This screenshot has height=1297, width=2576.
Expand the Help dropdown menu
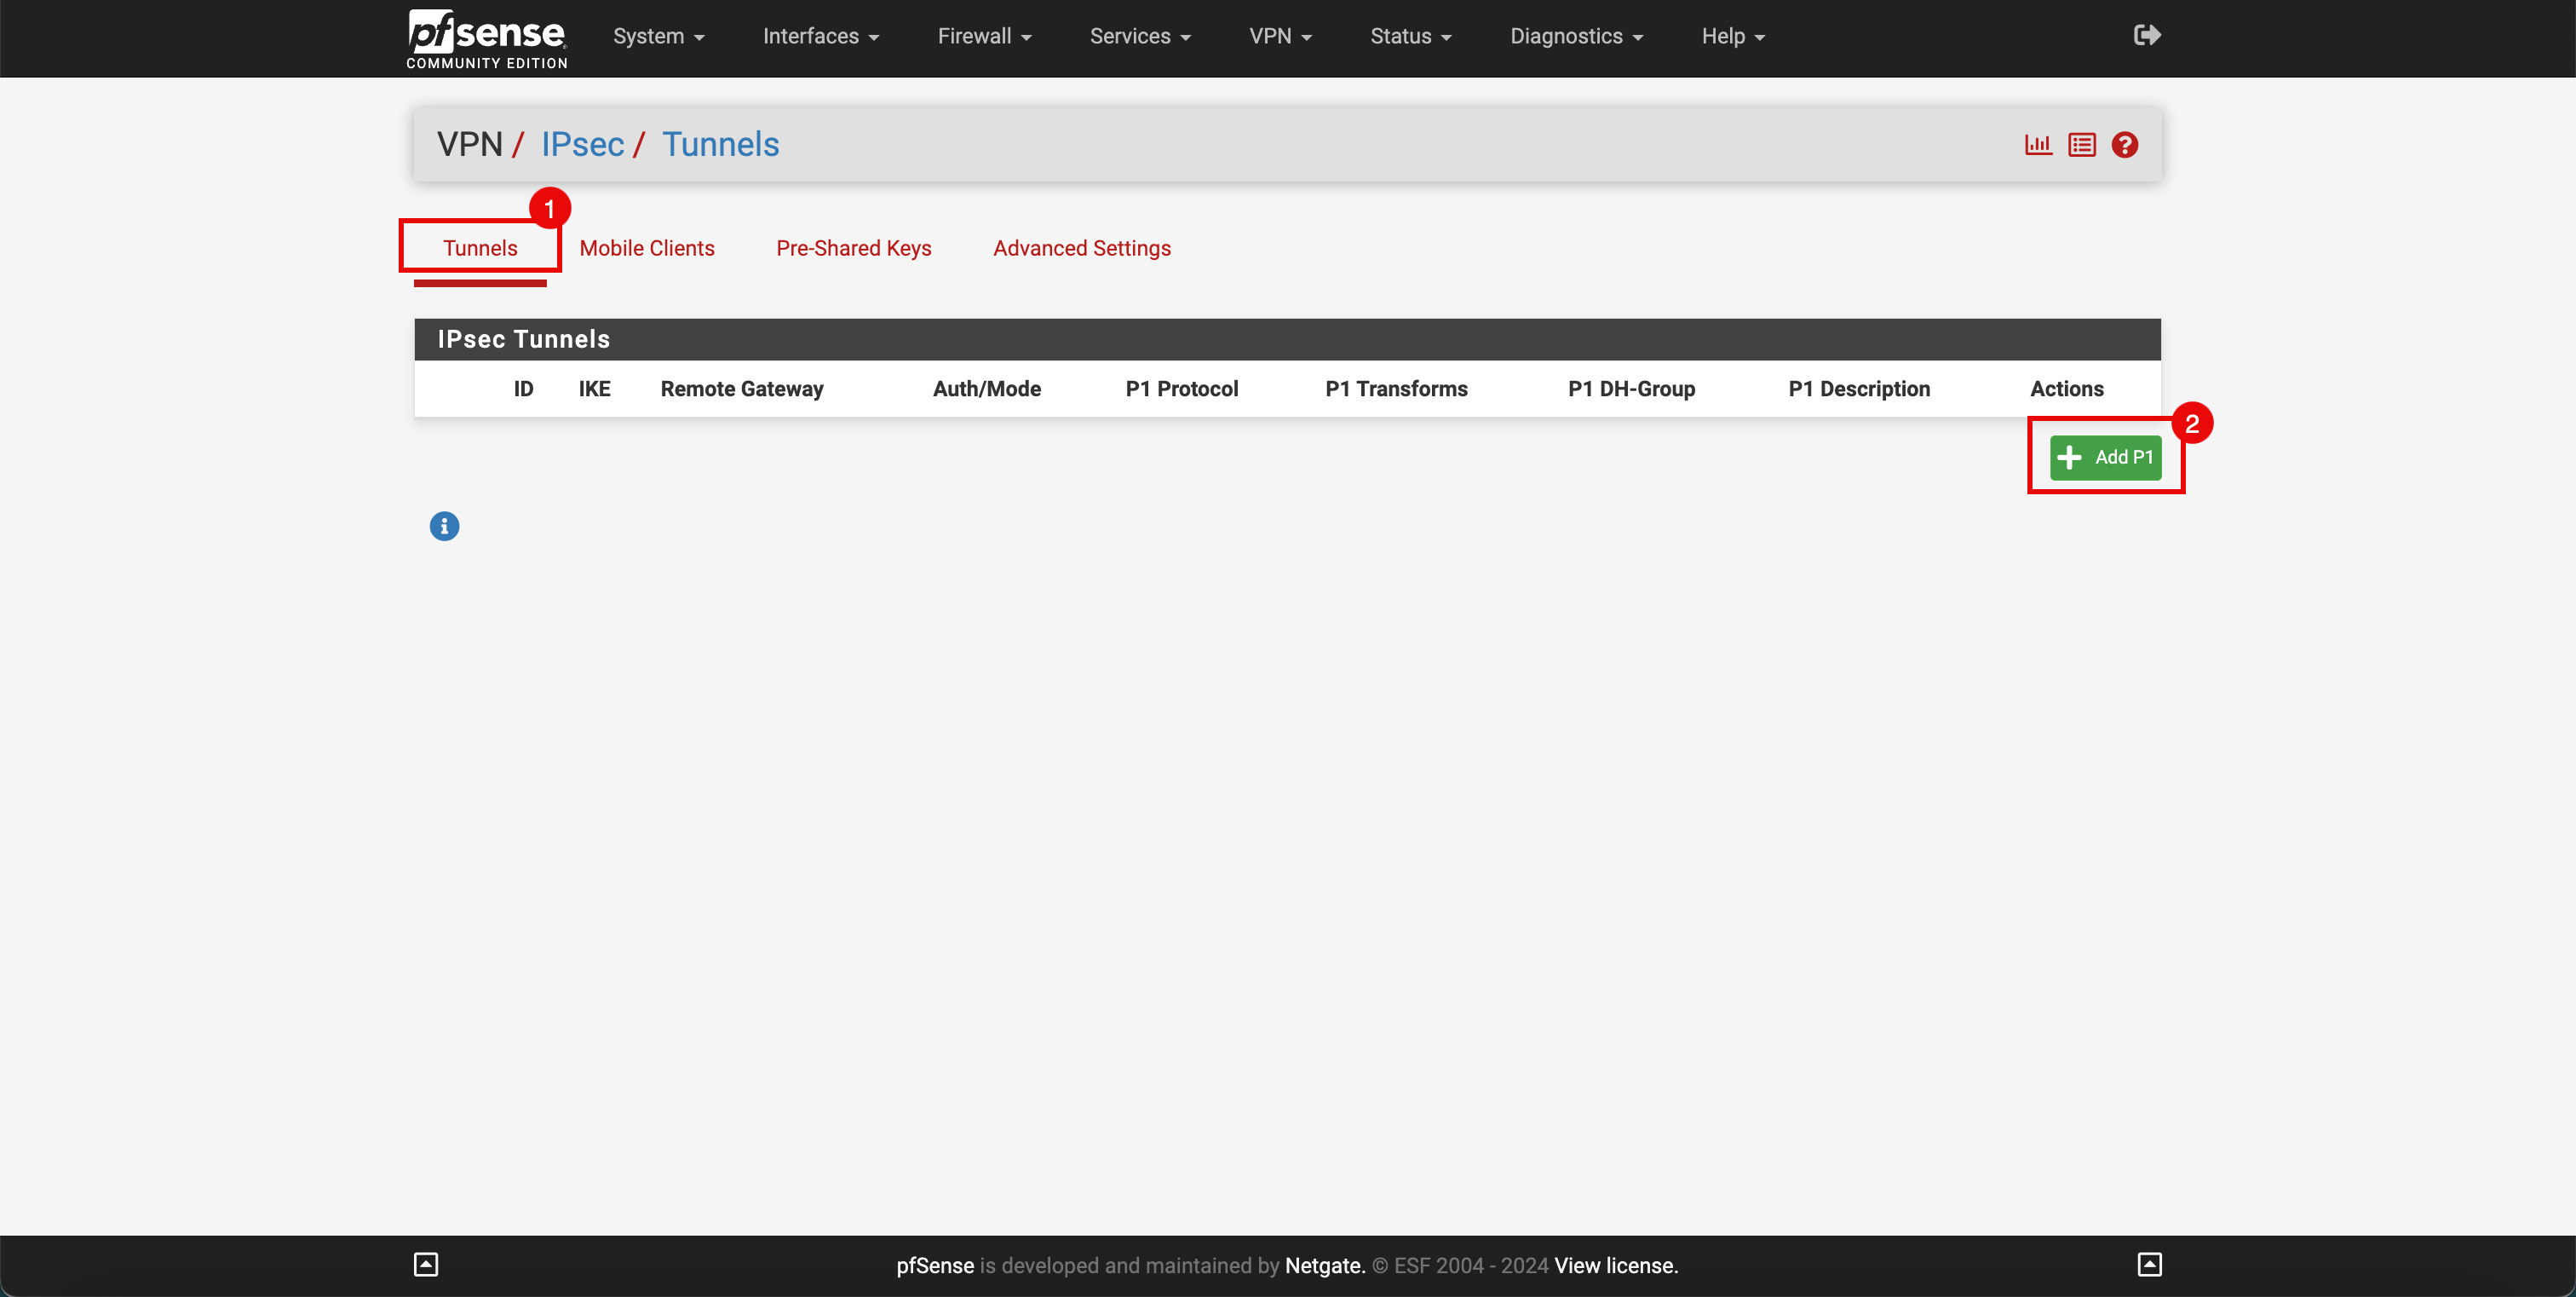point(1736,37)
